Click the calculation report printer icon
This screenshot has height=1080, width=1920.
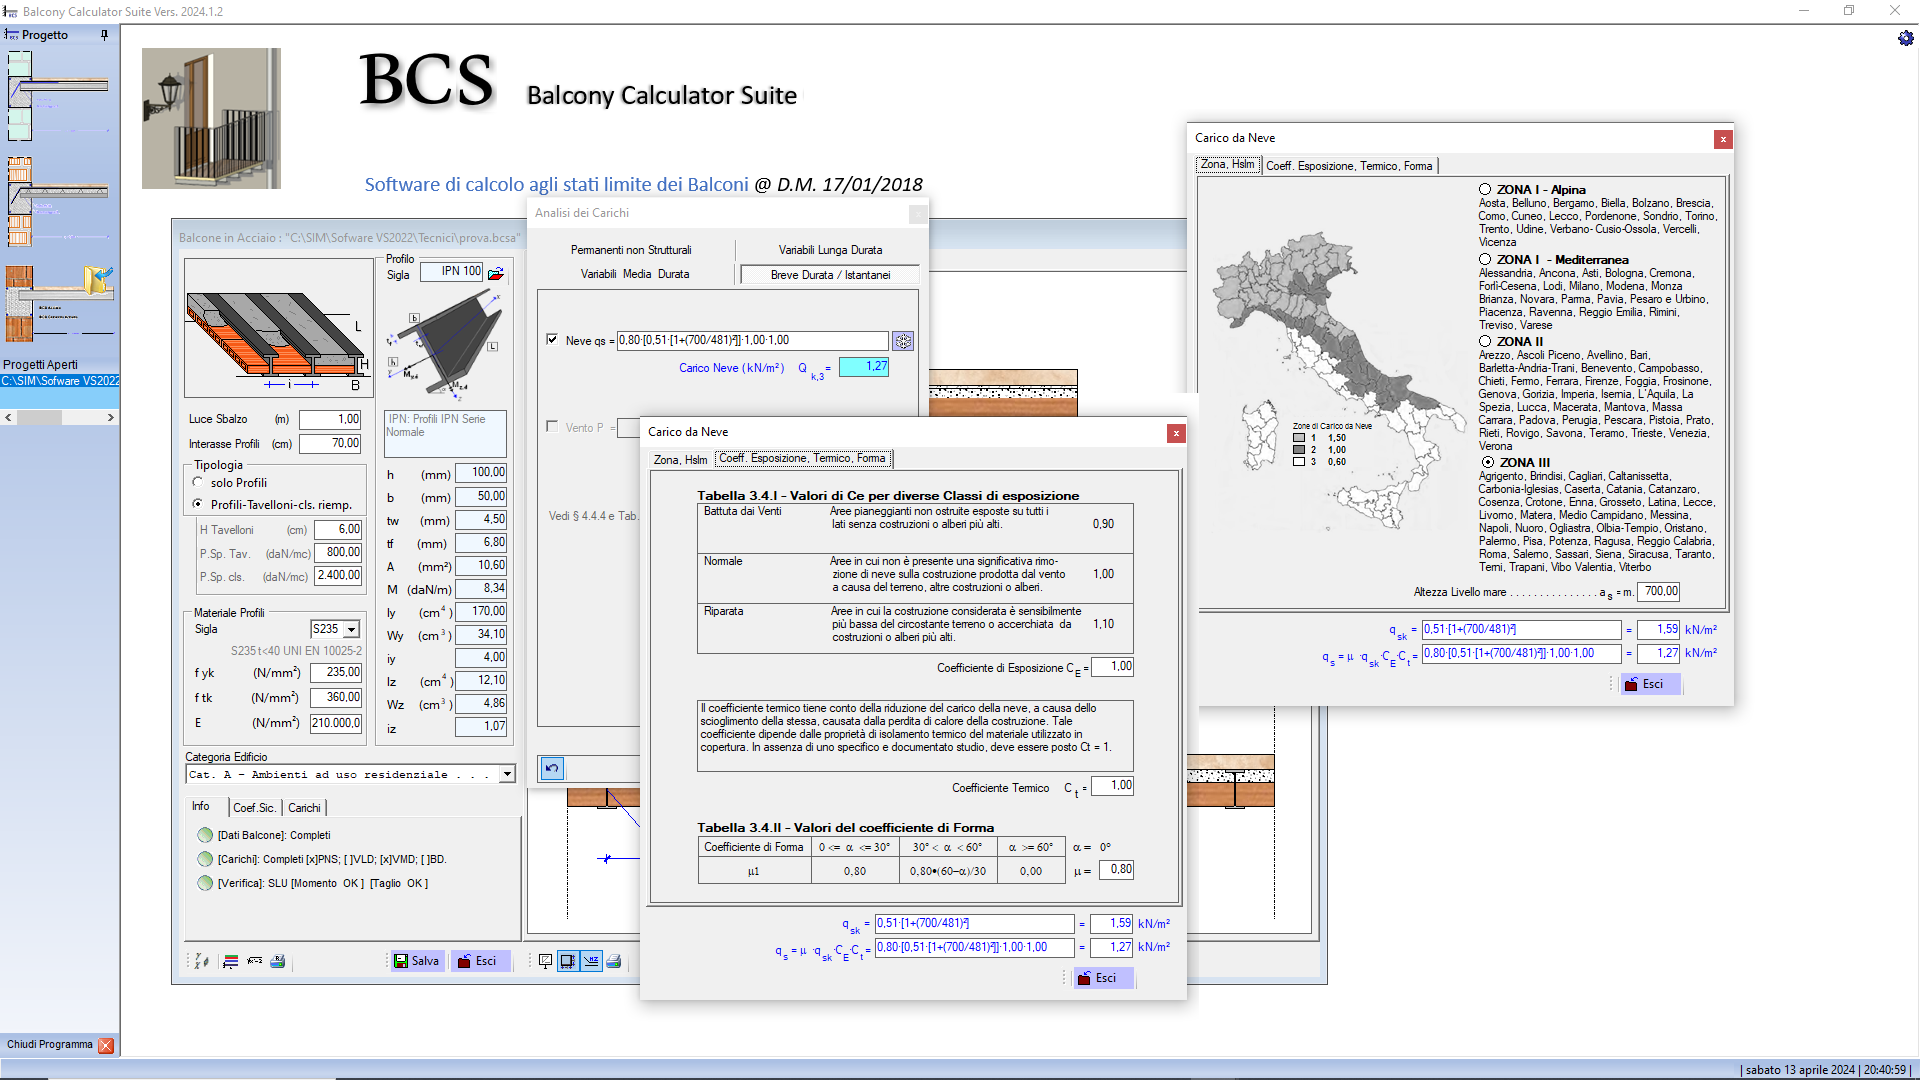coord(278,961)
